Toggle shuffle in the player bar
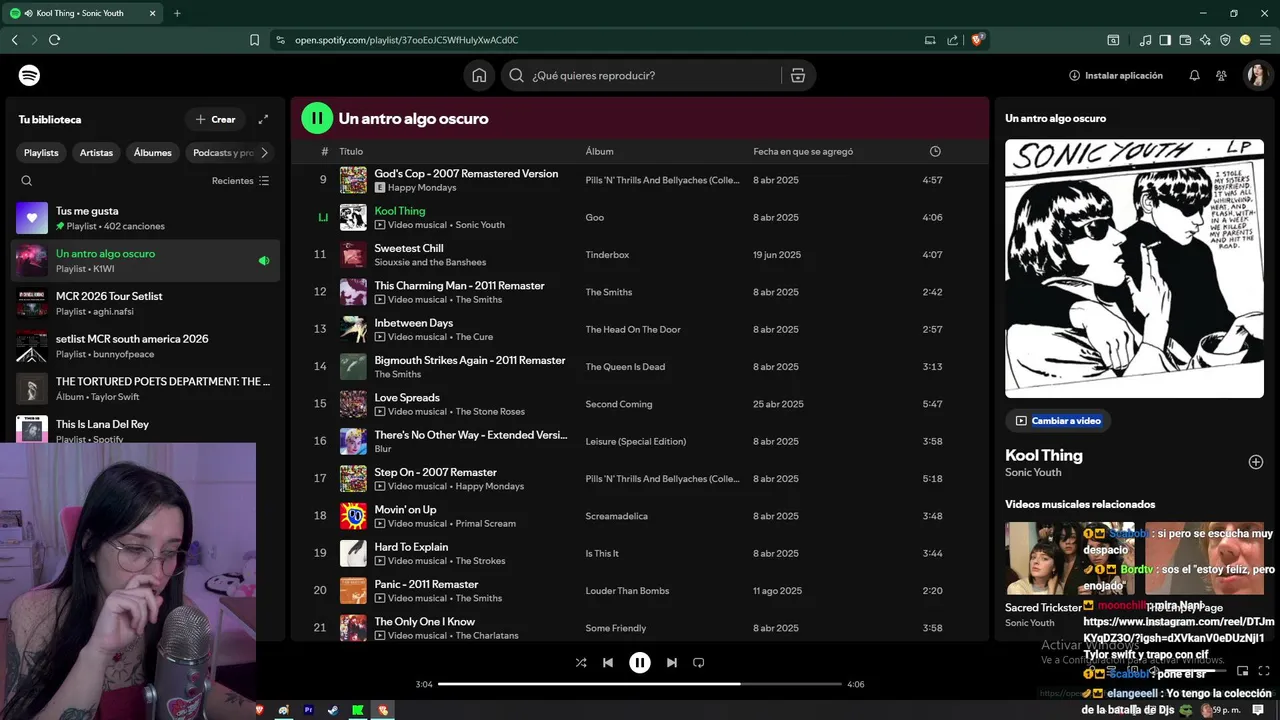Image resolution: width=1280 pixels, height=720 pixels. (x=581, y=662)
